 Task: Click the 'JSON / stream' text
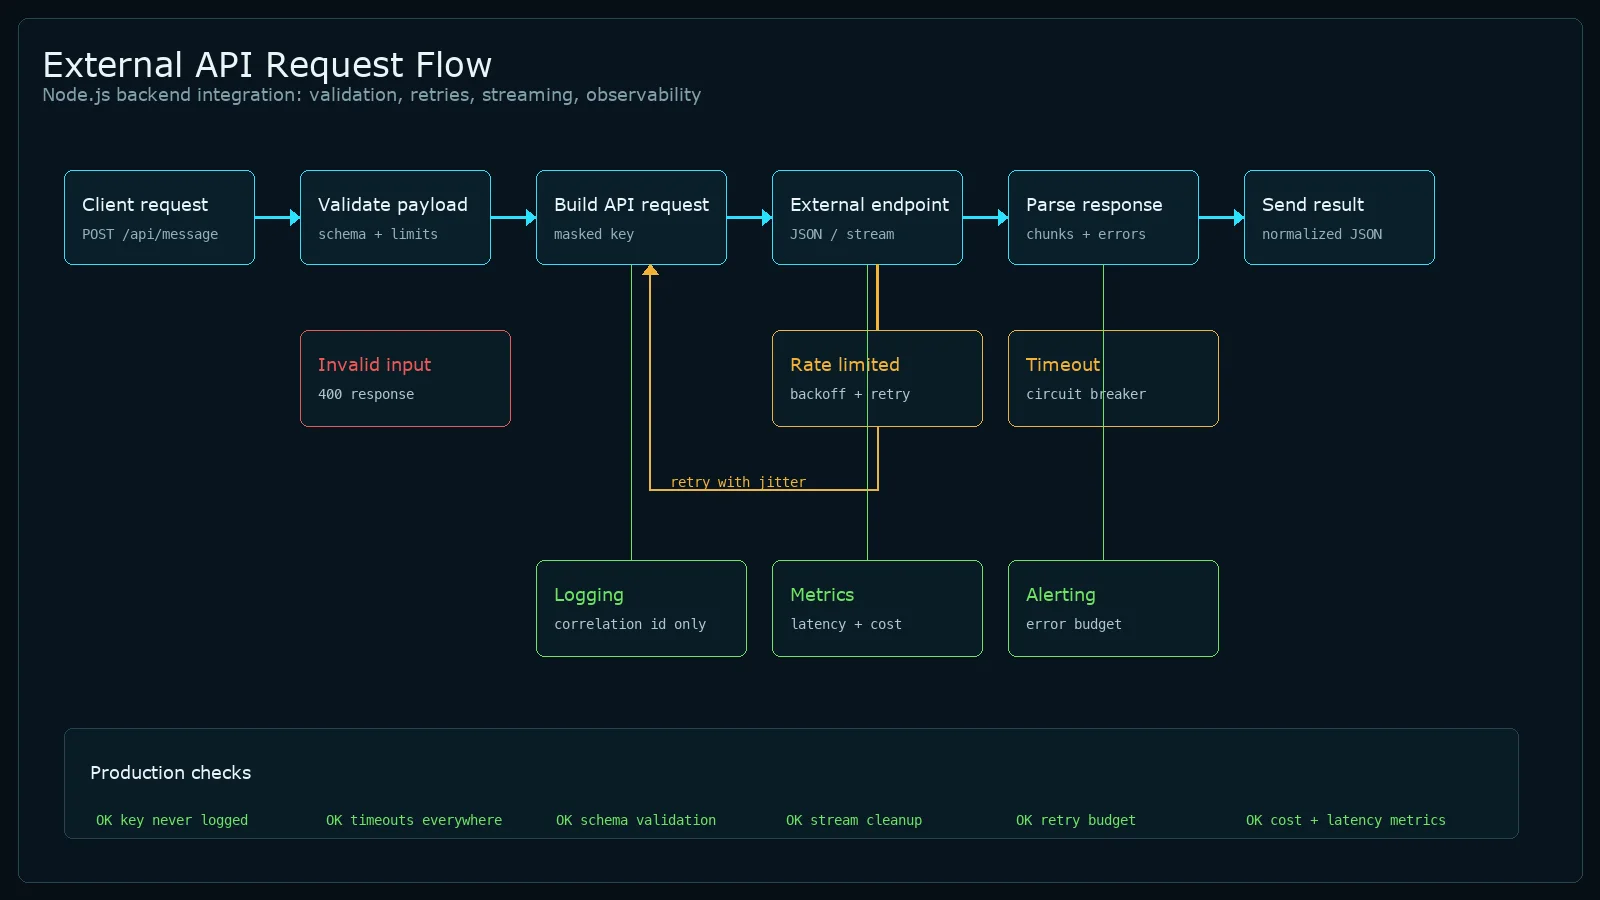pos(842,234)
